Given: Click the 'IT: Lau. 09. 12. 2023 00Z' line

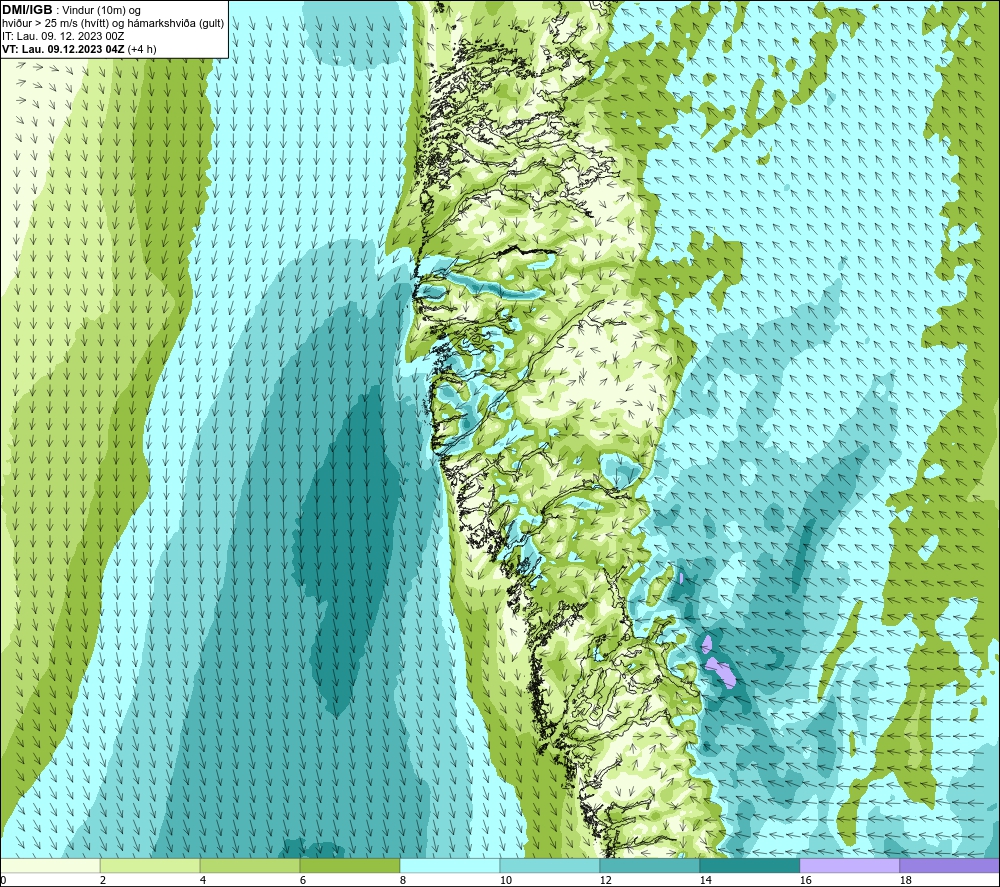Looking at the screenshot, I should point(63,36).
